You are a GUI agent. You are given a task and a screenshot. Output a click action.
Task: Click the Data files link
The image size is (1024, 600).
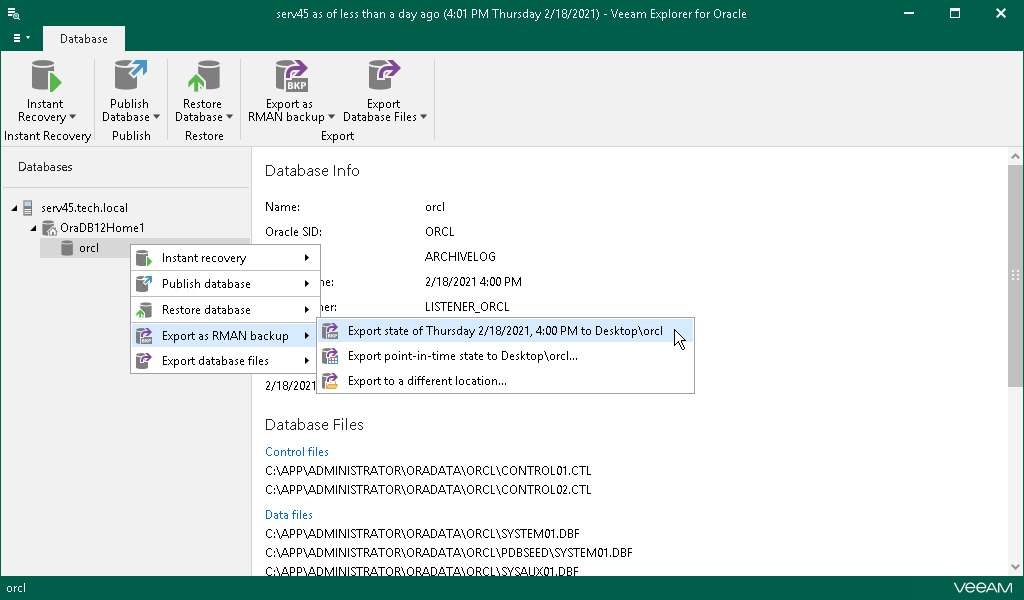click(289, 515)
